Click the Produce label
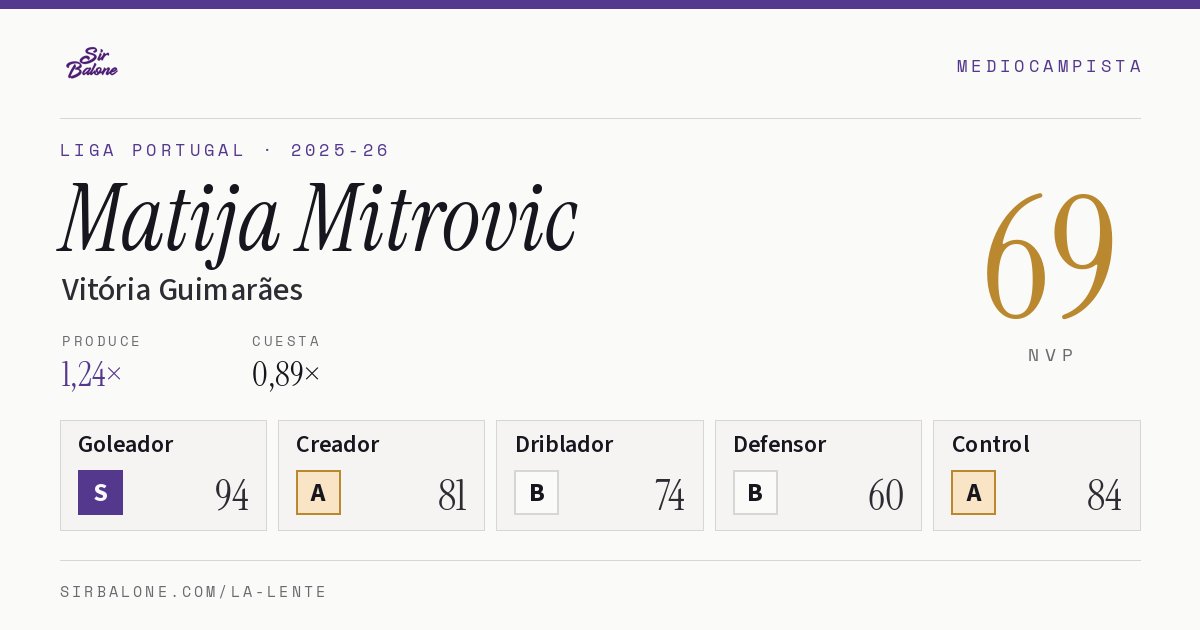 point(102,341)
